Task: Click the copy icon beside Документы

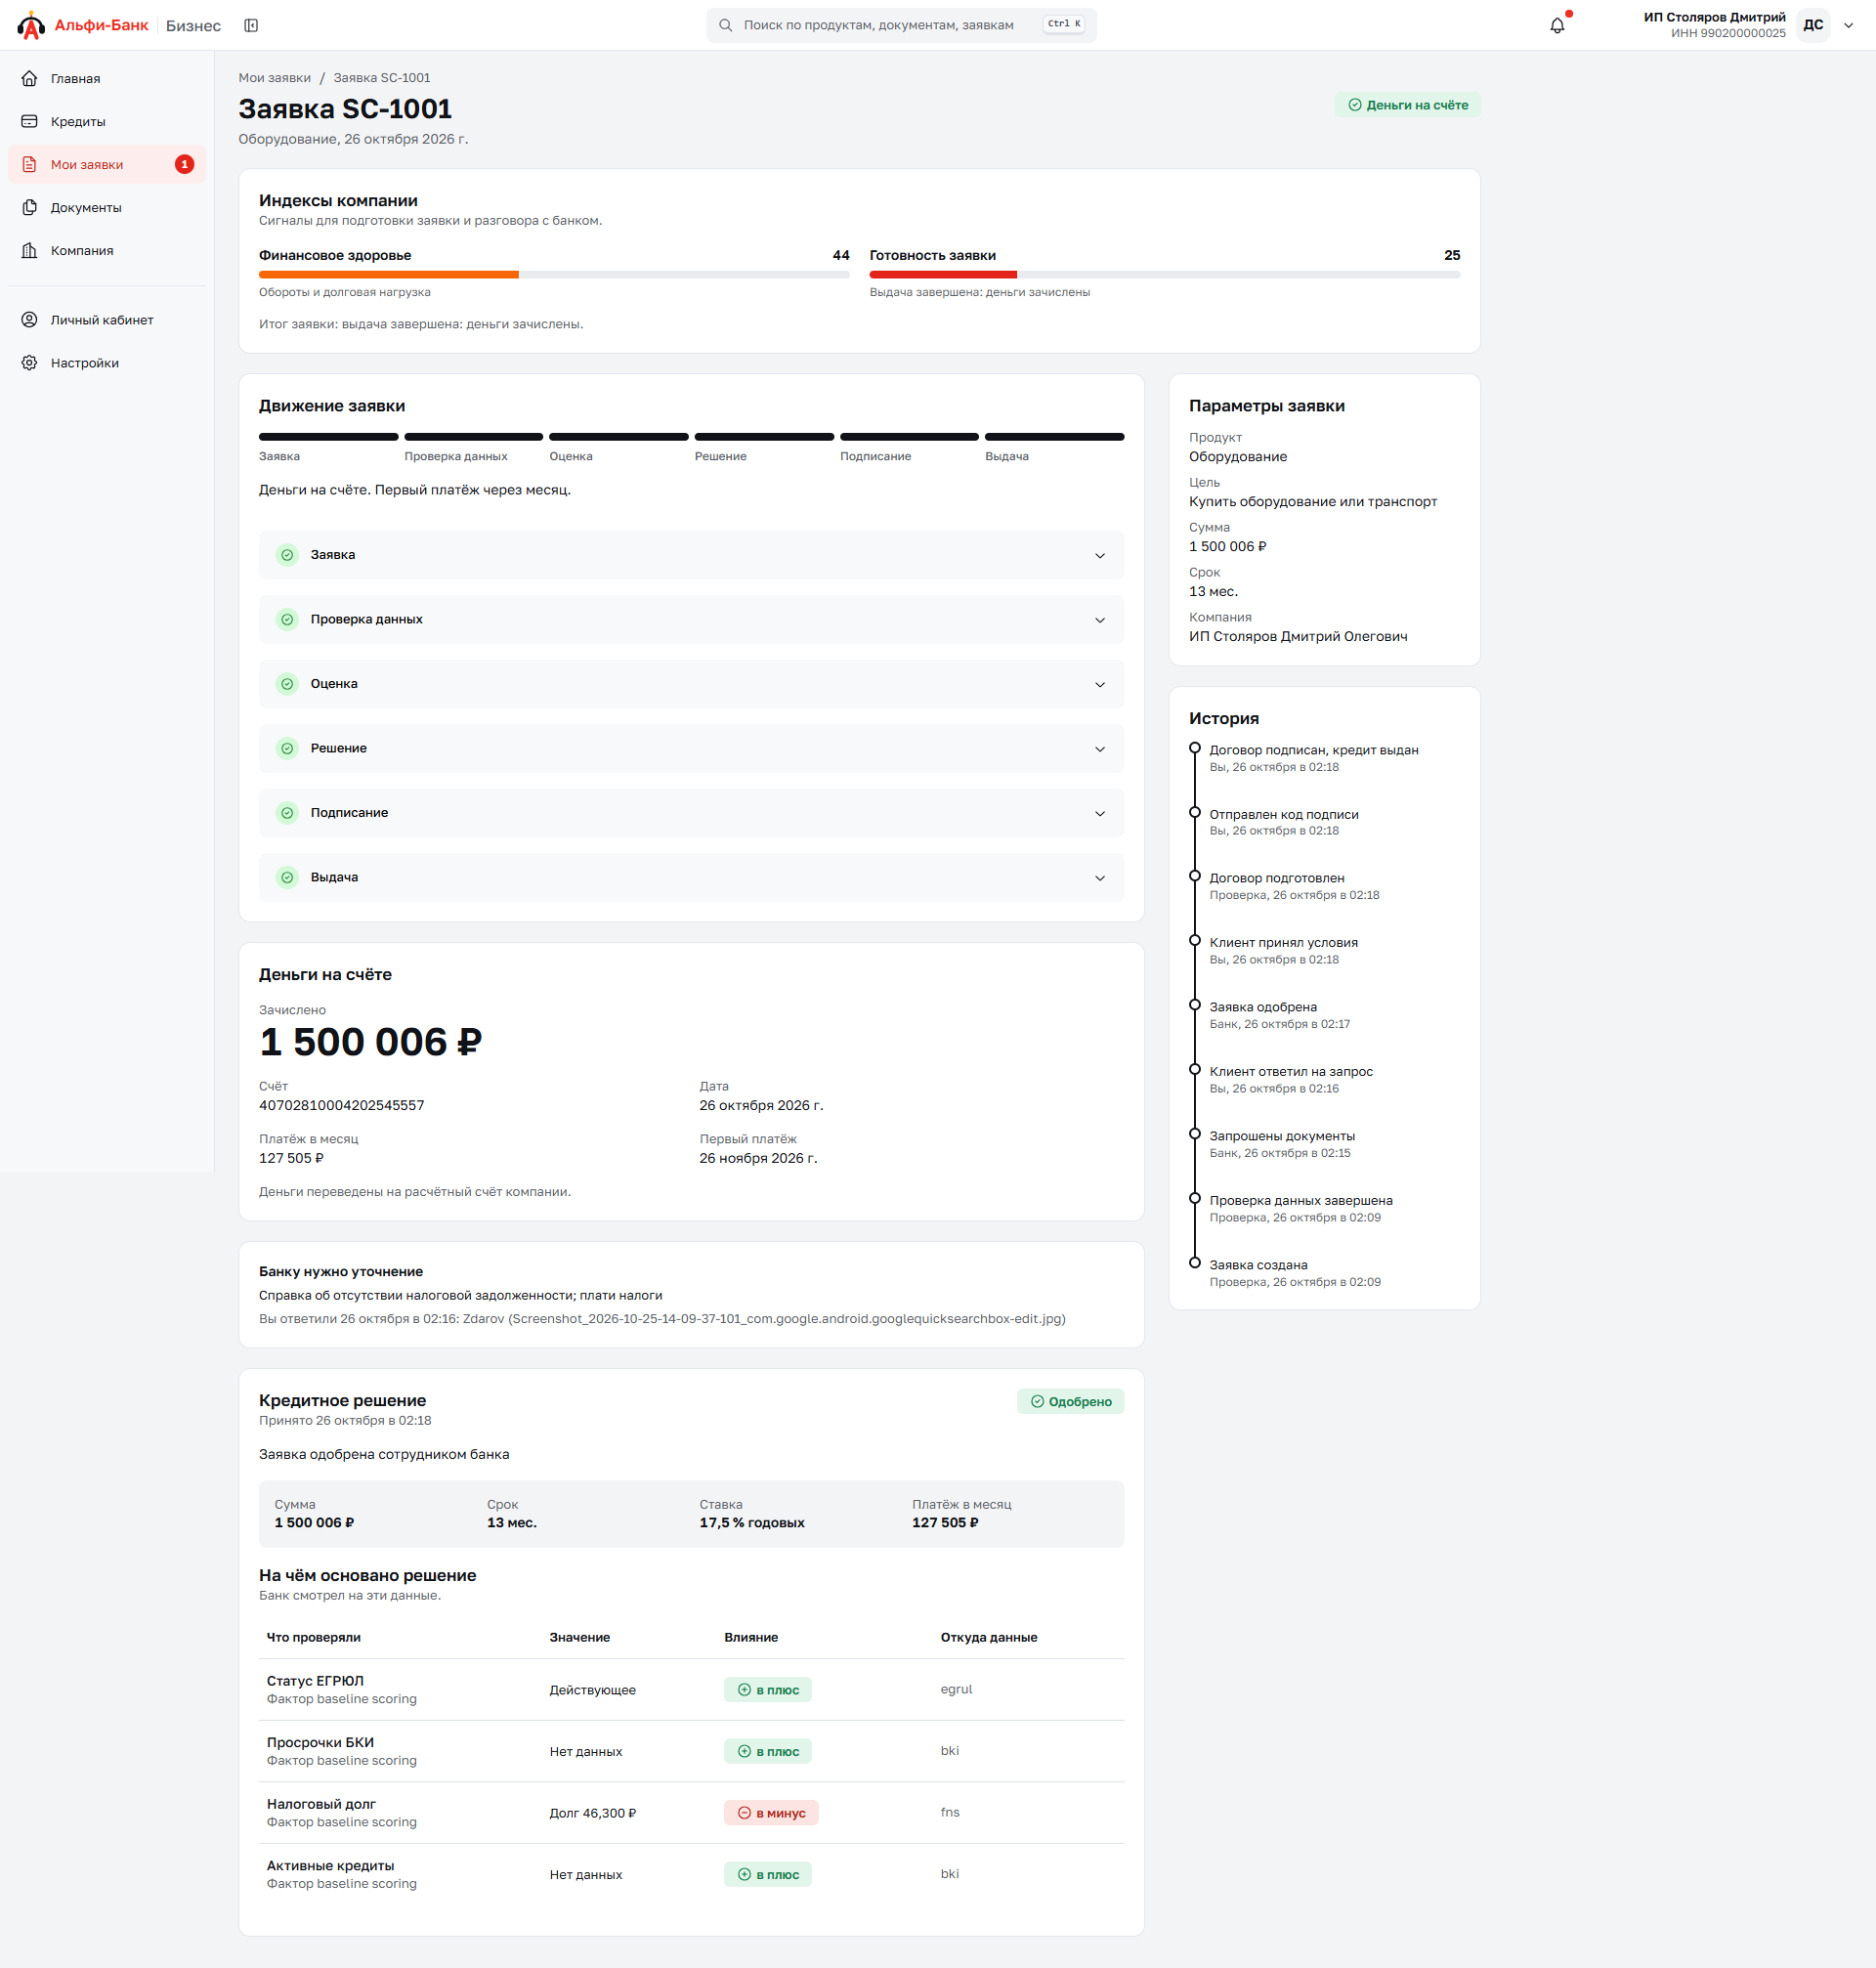Action: (x=30, y=207)
